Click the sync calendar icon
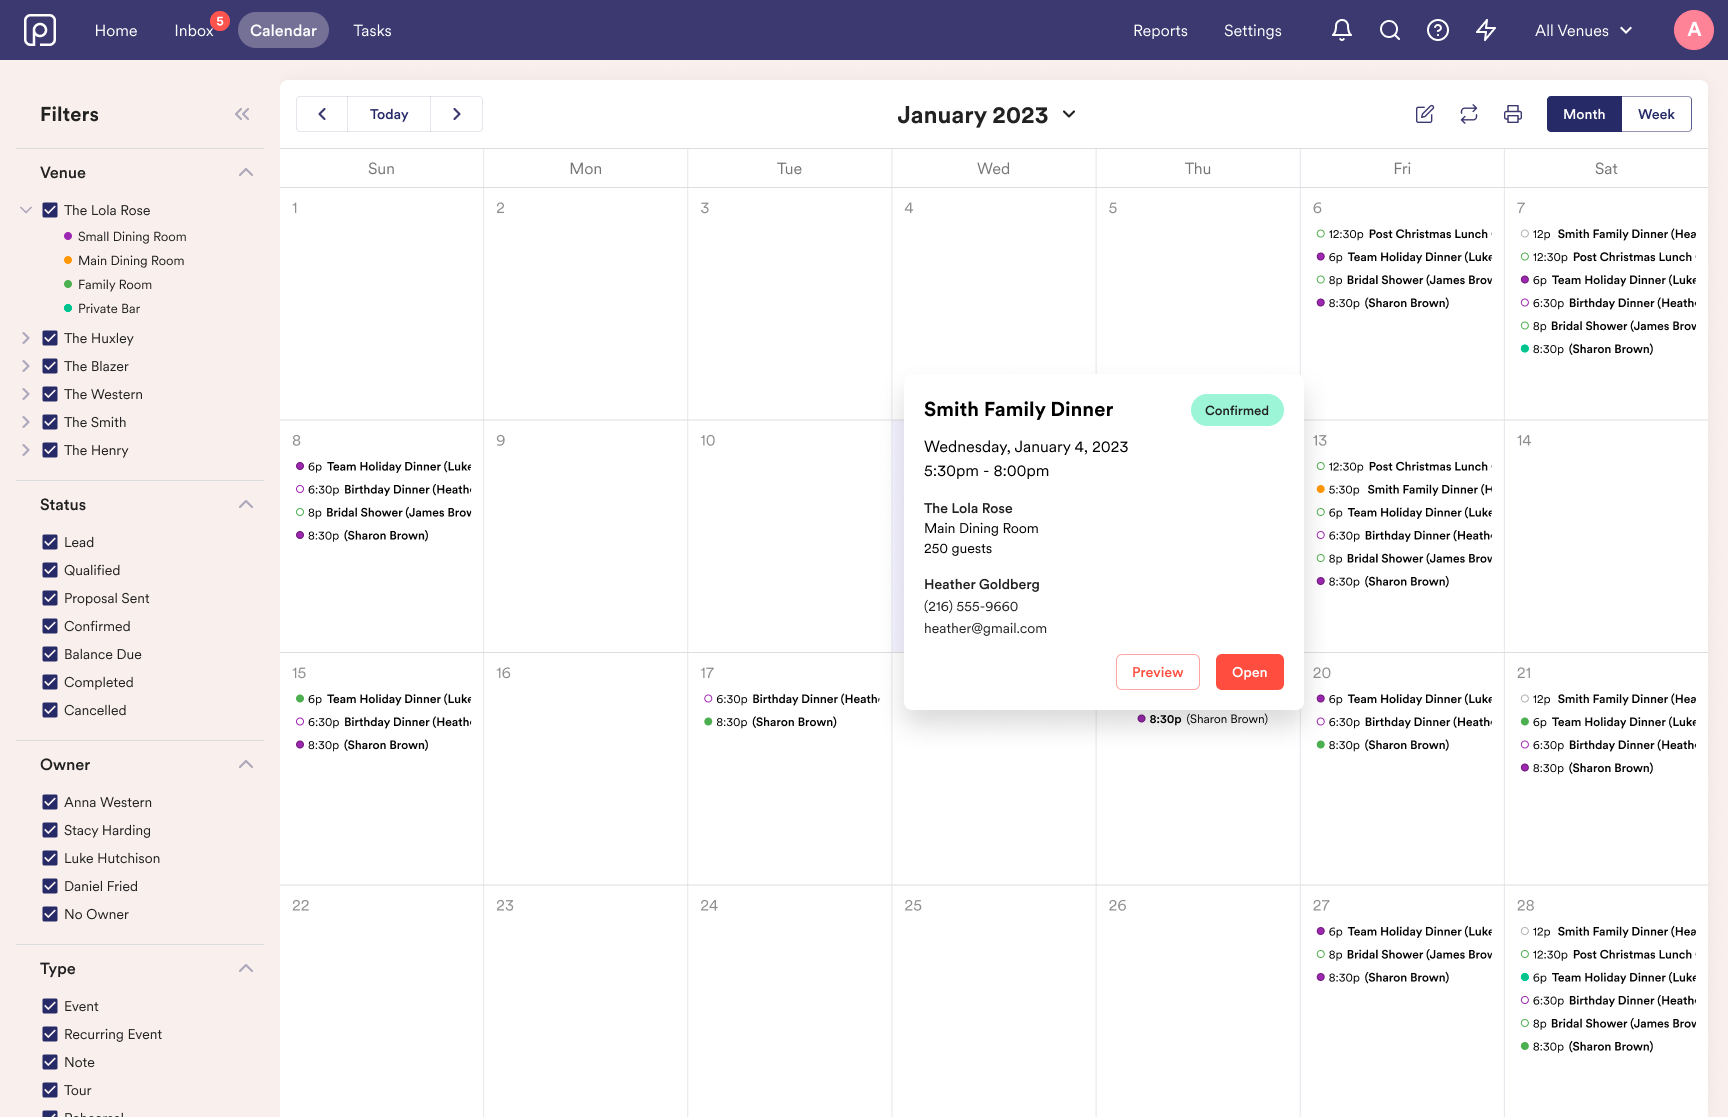This screenshot has height=1117, width=1728. click(x=1468, y=114)
